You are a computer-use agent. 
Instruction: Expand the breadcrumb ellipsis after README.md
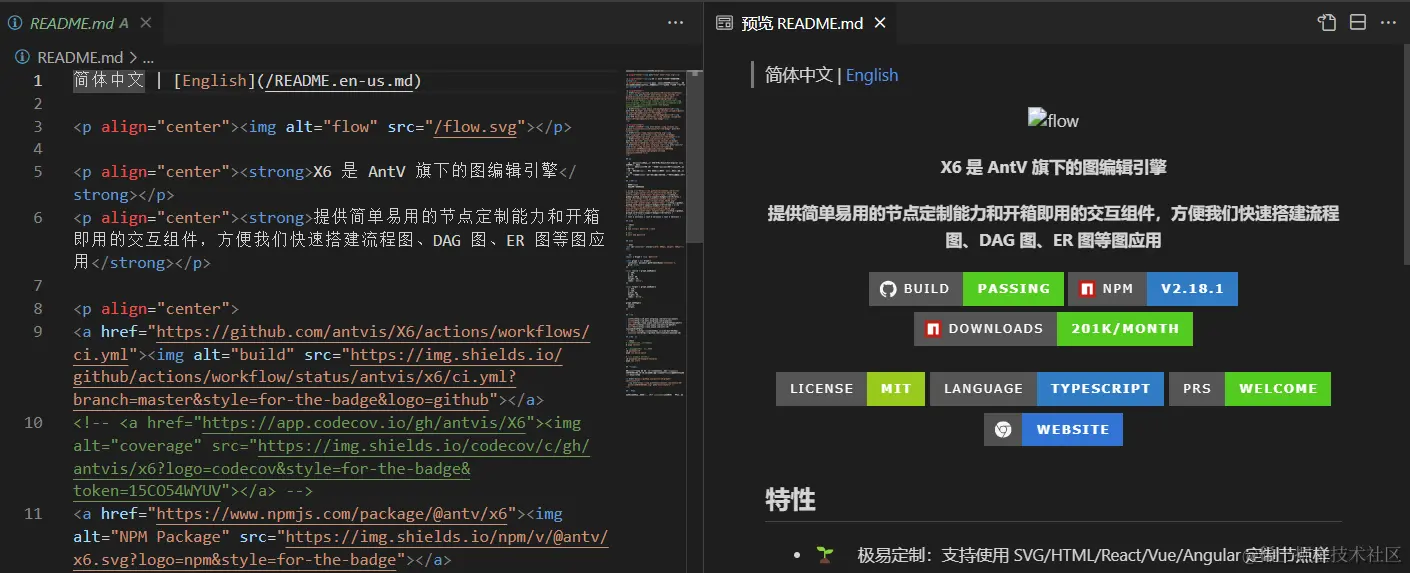tap(148, 57)
